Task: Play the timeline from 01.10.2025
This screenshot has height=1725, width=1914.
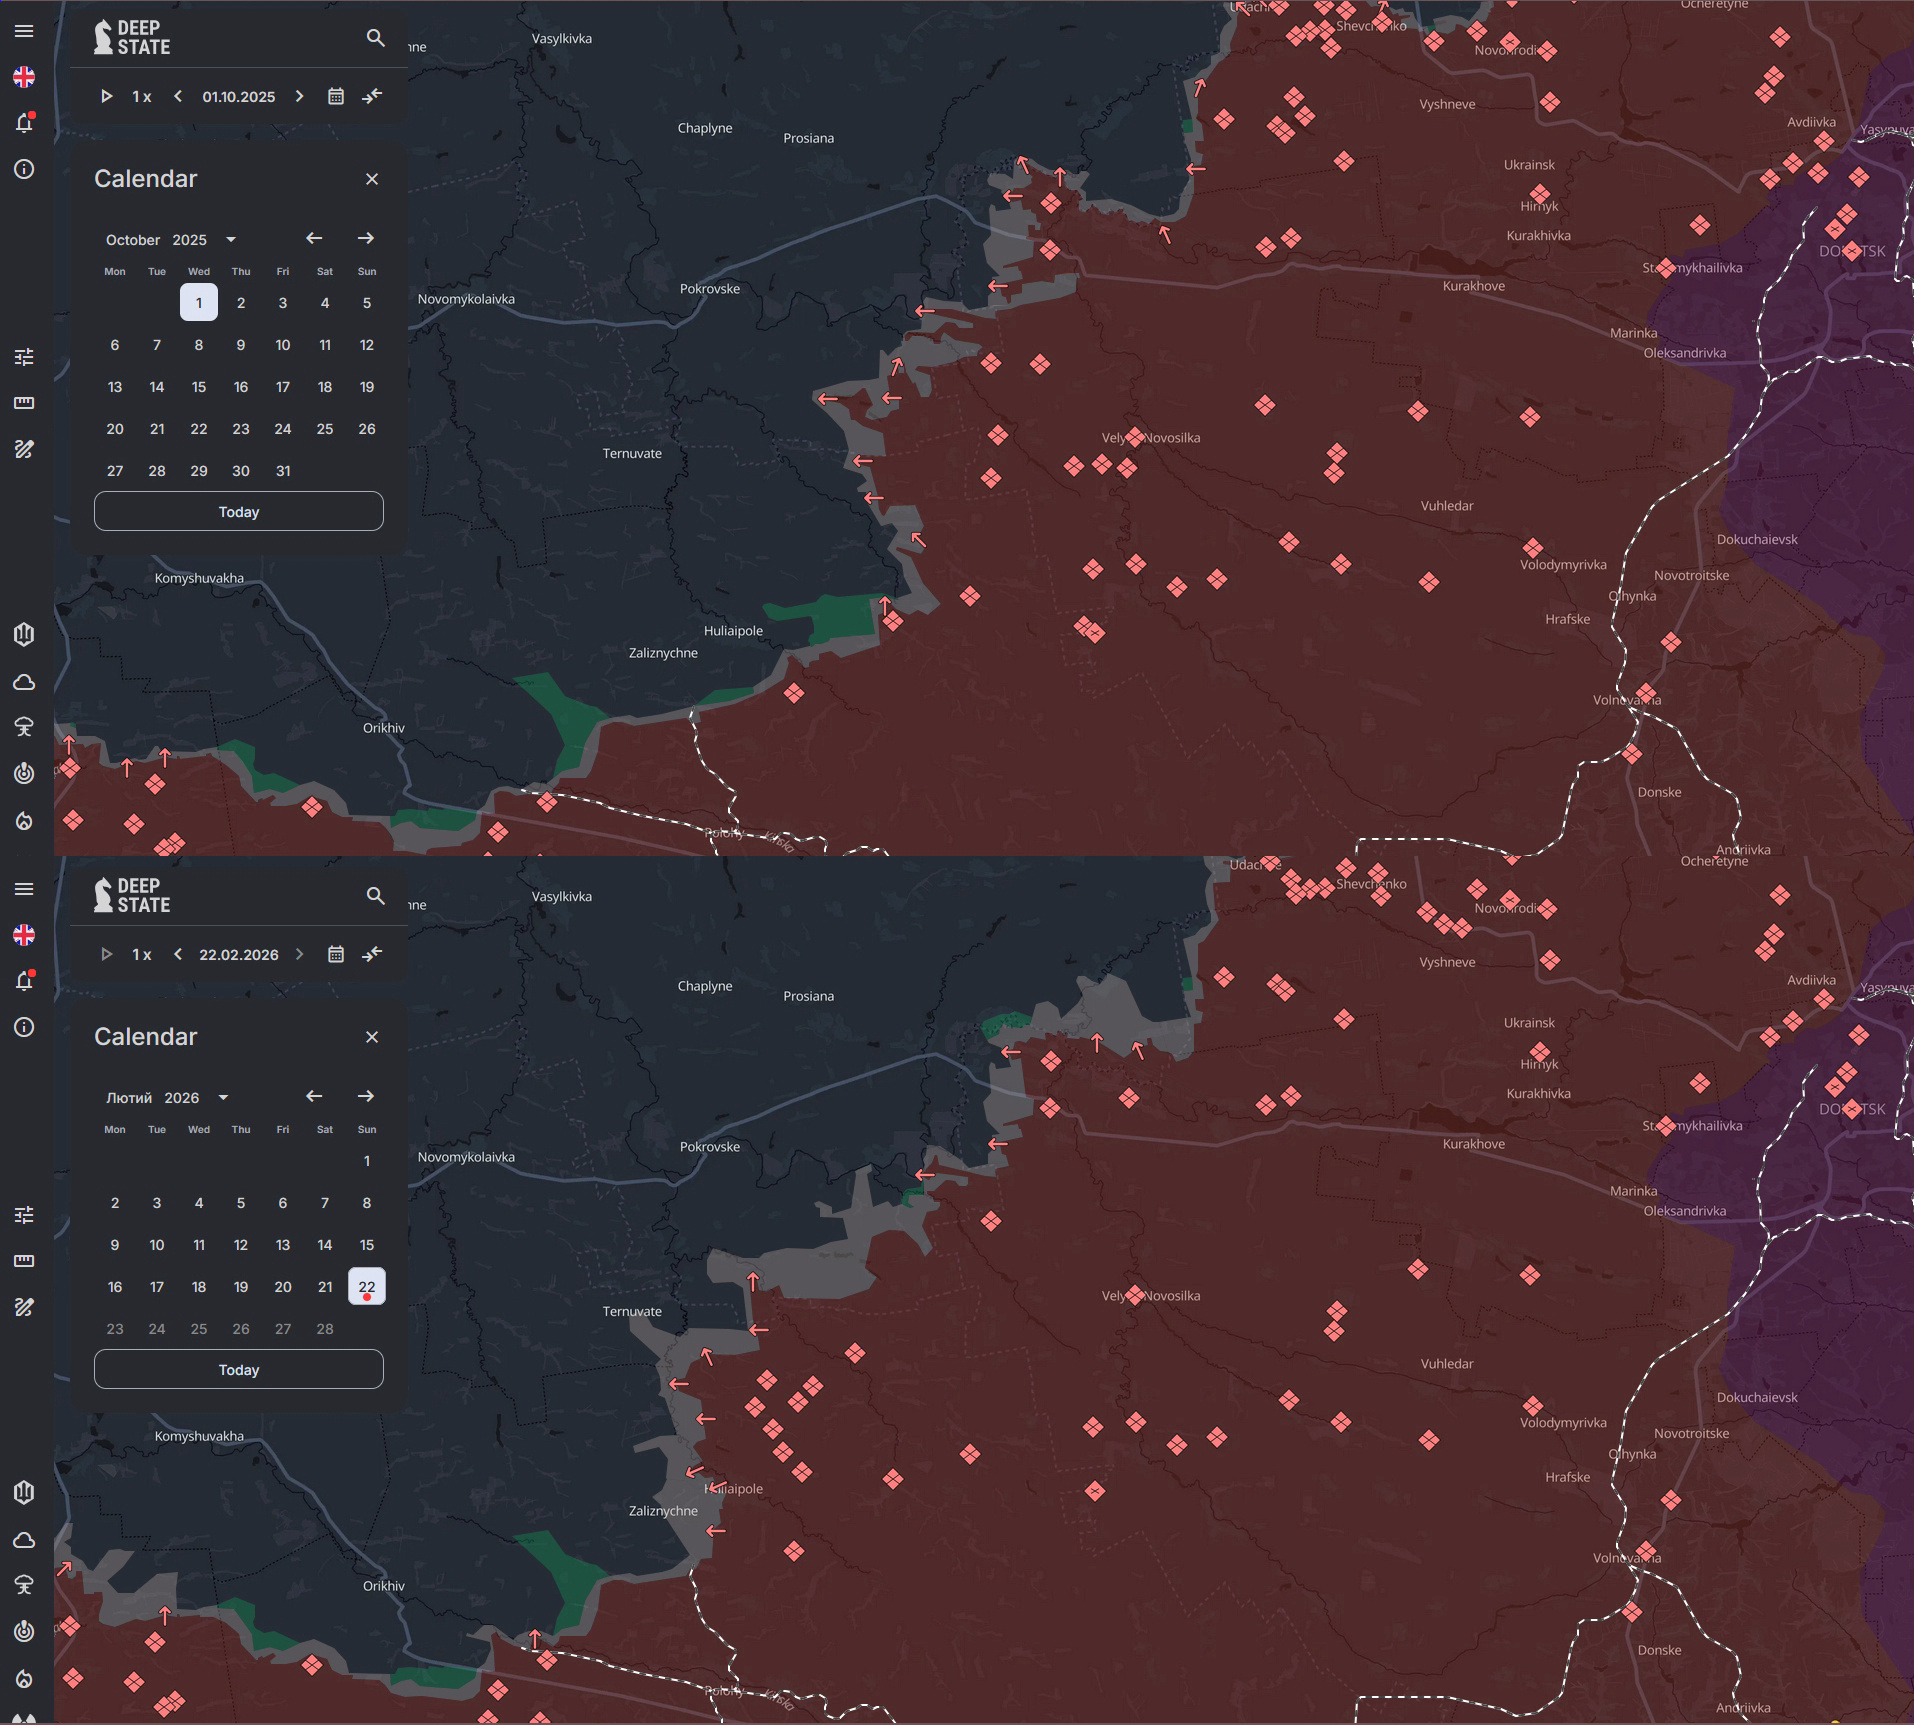Action: click(x=106, y=96)
